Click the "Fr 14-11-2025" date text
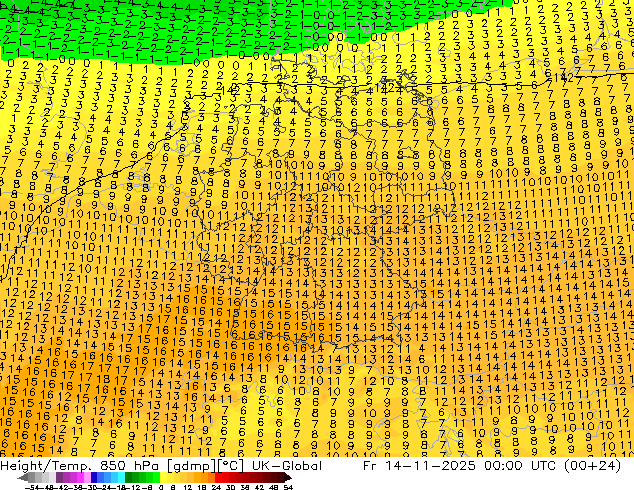634x490 pixels. (x=419, y=466)
